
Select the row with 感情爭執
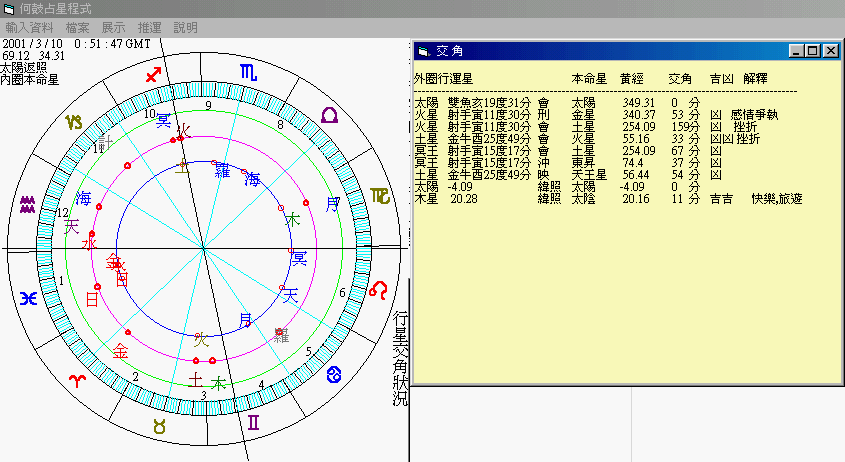596,115
